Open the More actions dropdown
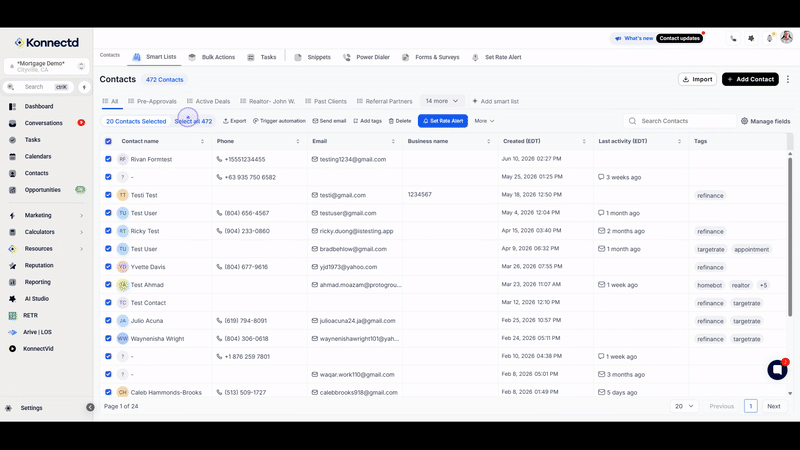800x450 pixels. click(x=484, y=121)
